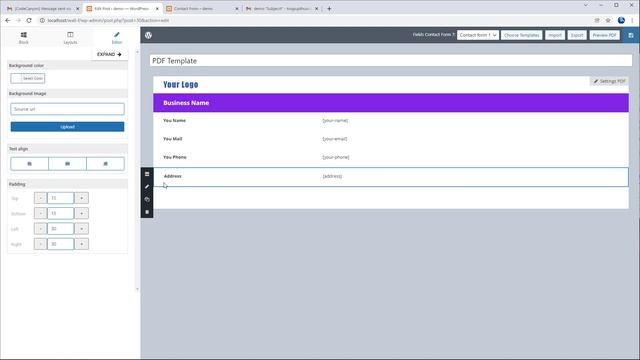The width and height of the screenshot is (640, 360).
Task: Reload the page in browser
Action: (29, 20)
